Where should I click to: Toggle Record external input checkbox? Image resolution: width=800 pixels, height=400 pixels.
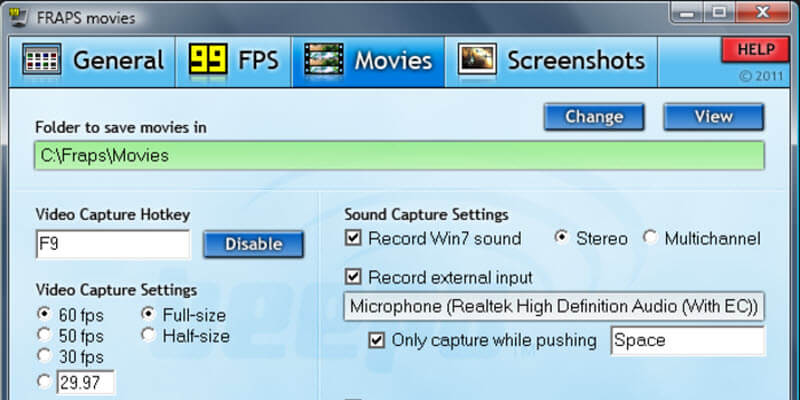tap(353, 277)
